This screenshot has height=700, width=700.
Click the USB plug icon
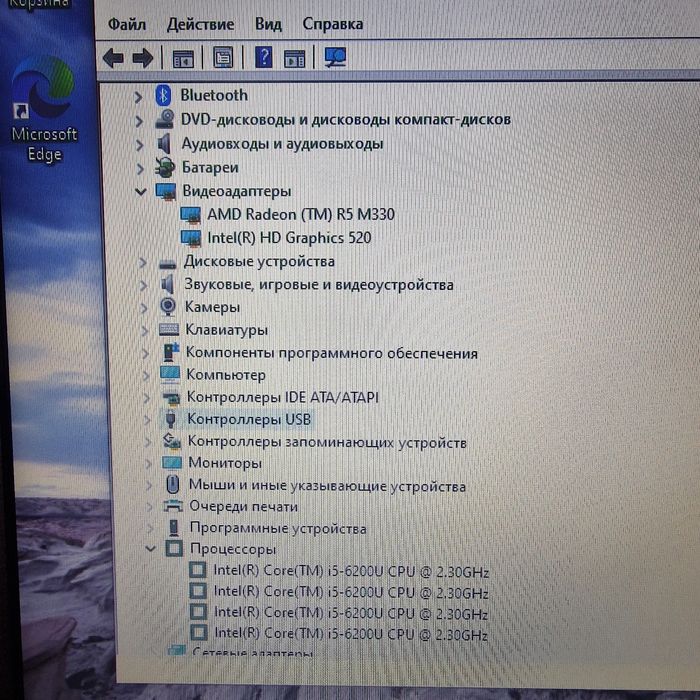[170, 420]
